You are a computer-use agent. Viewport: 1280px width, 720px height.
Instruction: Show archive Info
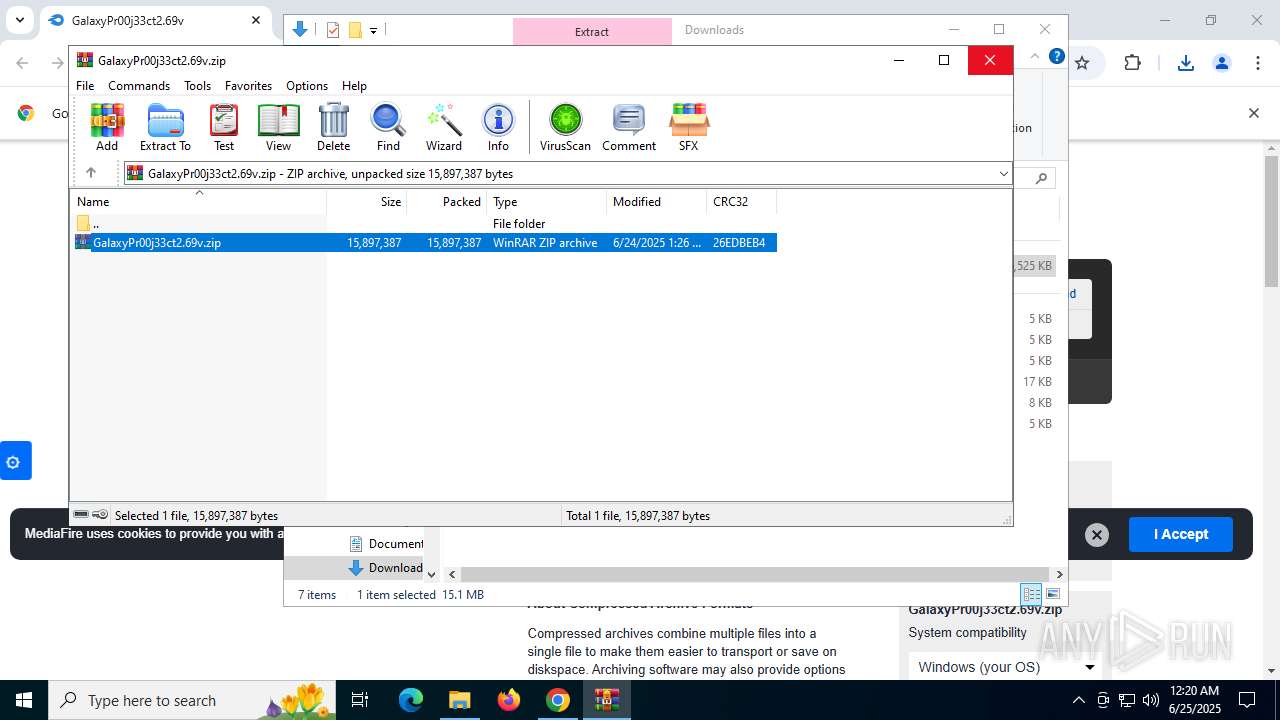tap(498, 127)
